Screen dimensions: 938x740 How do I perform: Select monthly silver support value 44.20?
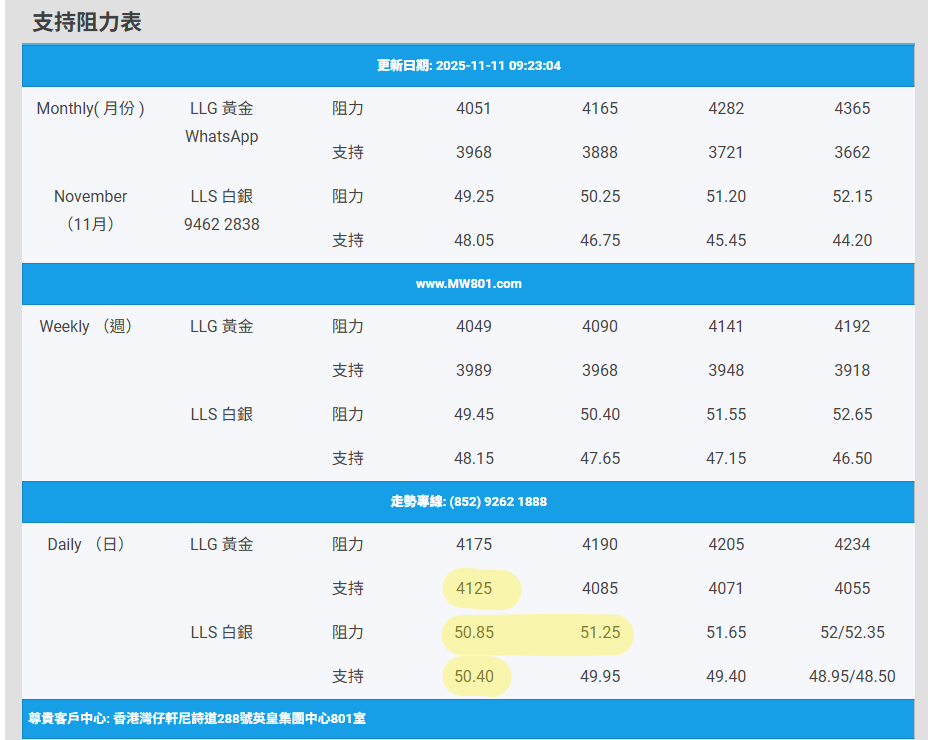(x=852, y=241)
